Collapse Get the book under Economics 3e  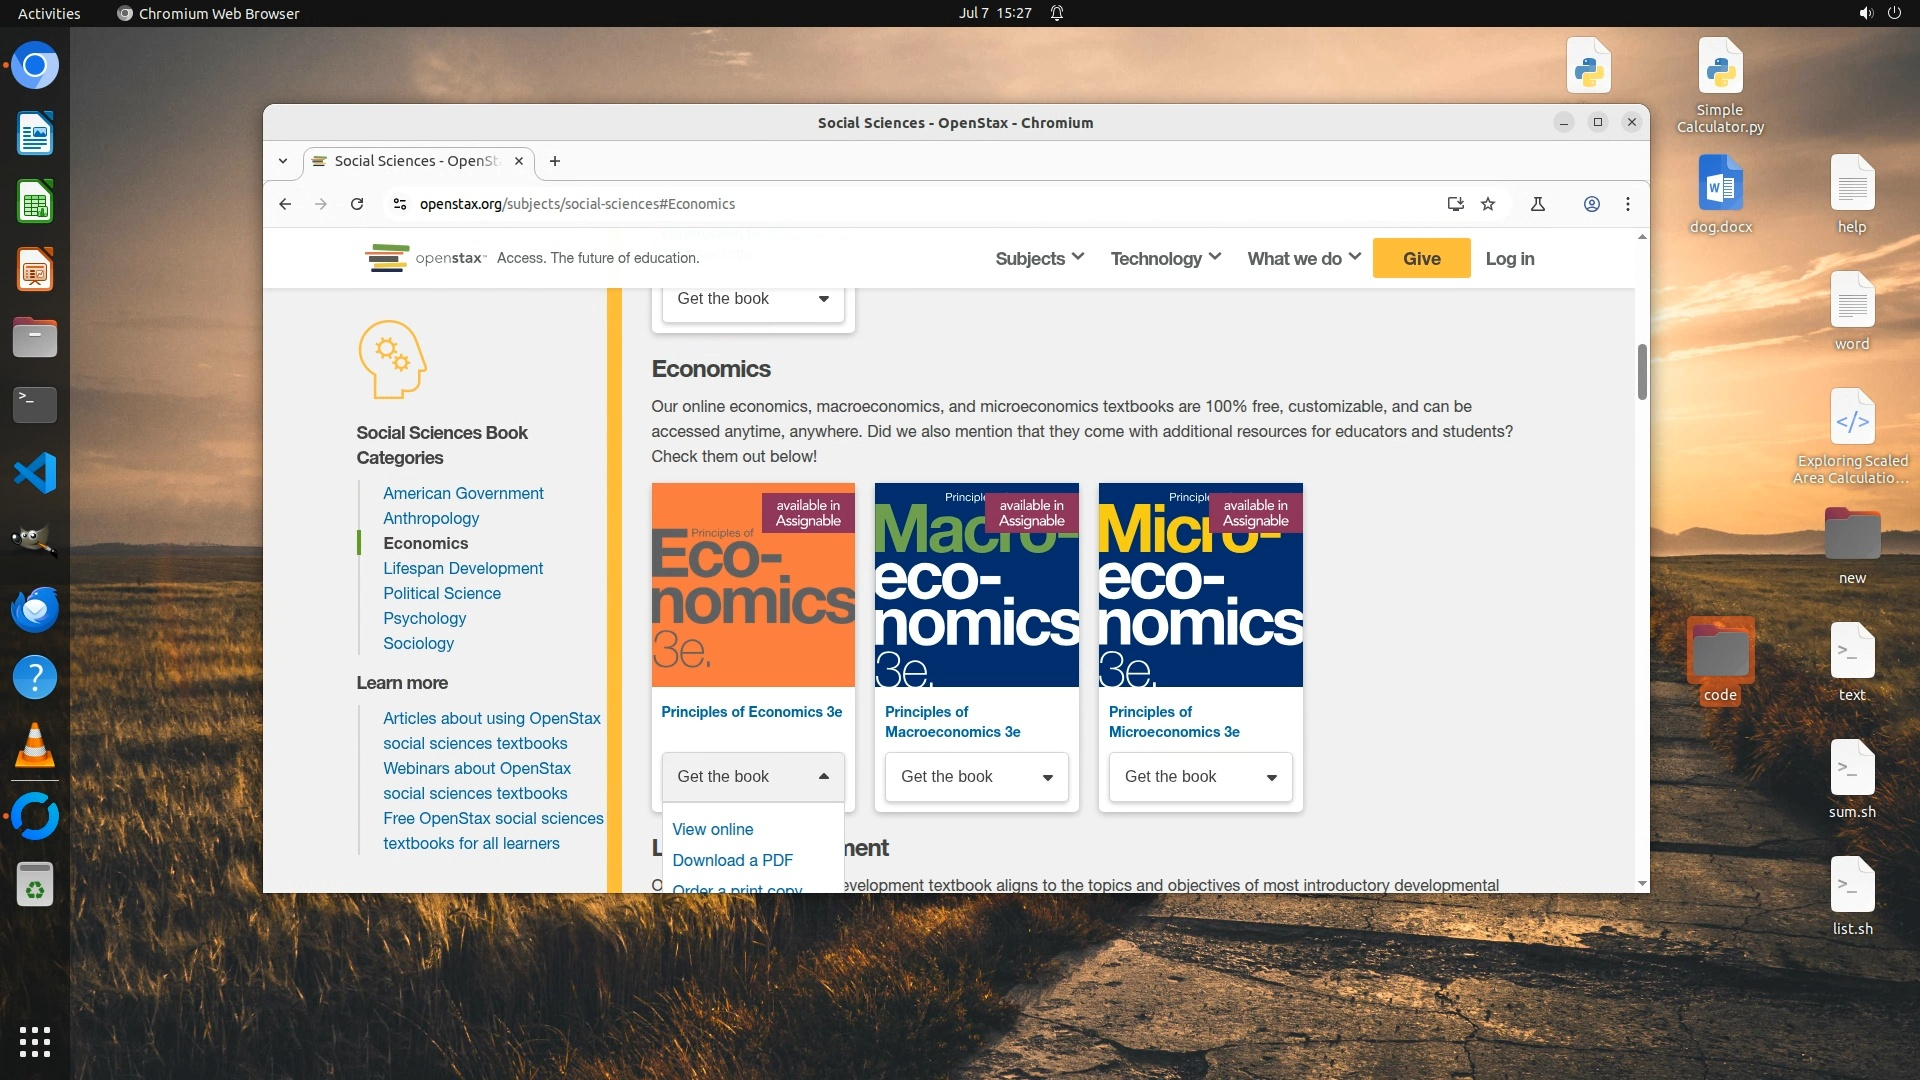pos(752,777)
